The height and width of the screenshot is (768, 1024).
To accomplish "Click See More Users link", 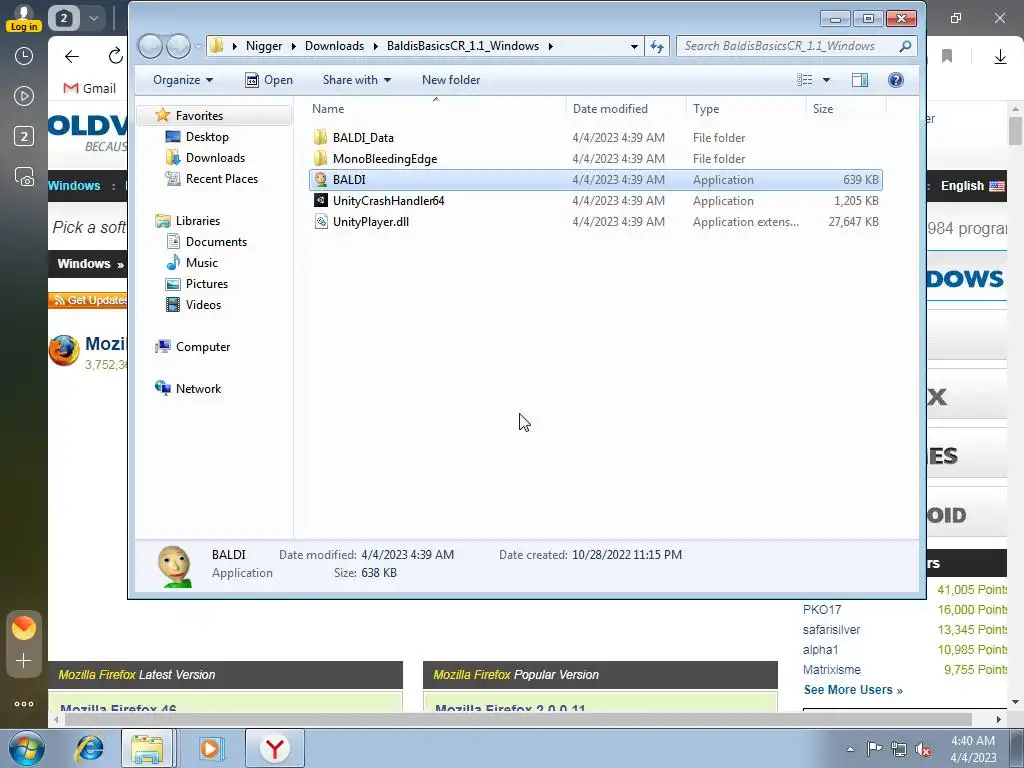I will point(853,690).
